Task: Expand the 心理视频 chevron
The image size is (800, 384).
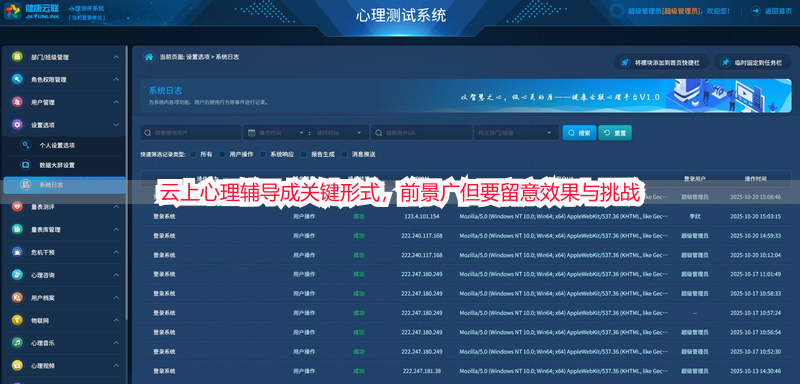Action: click(x=116, y=365)
